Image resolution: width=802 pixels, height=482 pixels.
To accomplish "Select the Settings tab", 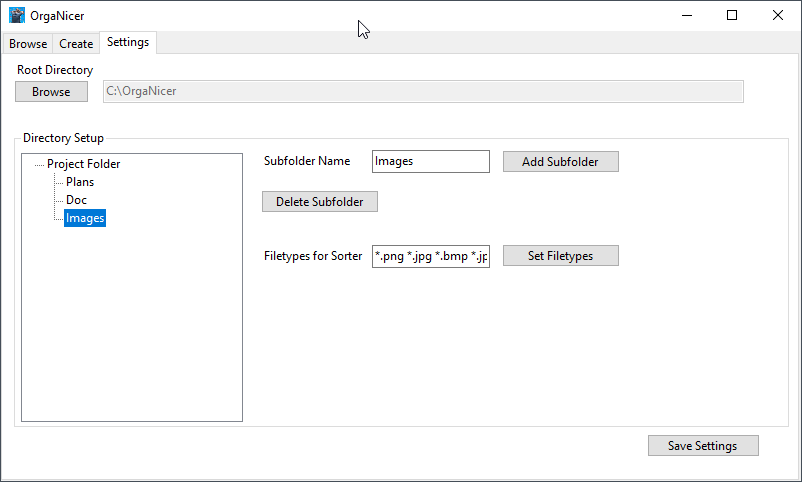I will [x=128, y=42].
